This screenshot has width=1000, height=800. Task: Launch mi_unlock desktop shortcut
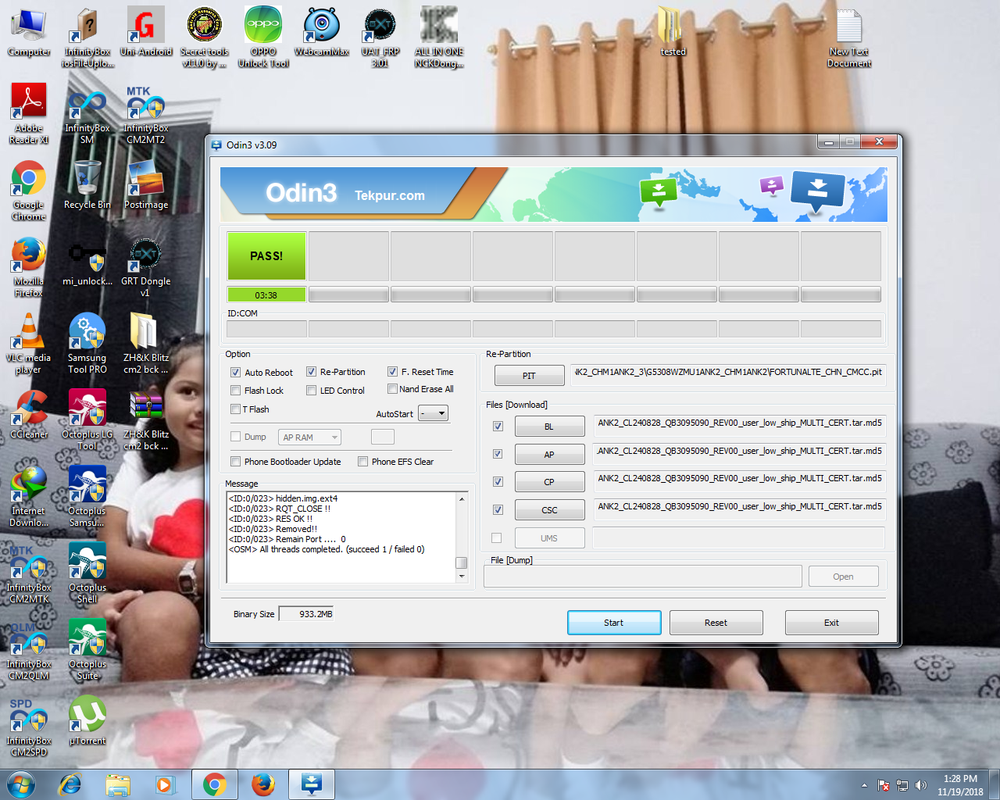[87, 263]
